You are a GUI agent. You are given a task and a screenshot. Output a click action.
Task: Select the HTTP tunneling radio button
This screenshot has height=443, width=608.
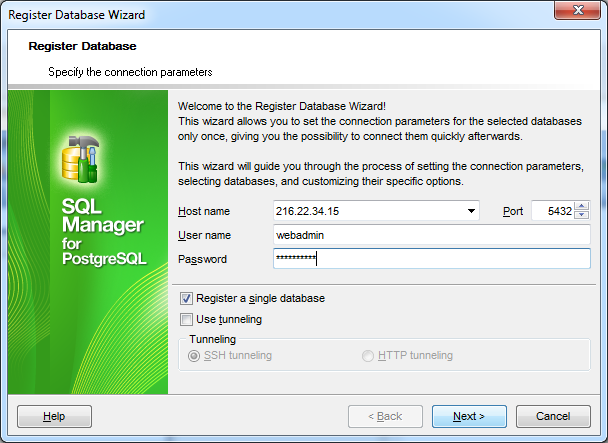click(x=368, y=356)
